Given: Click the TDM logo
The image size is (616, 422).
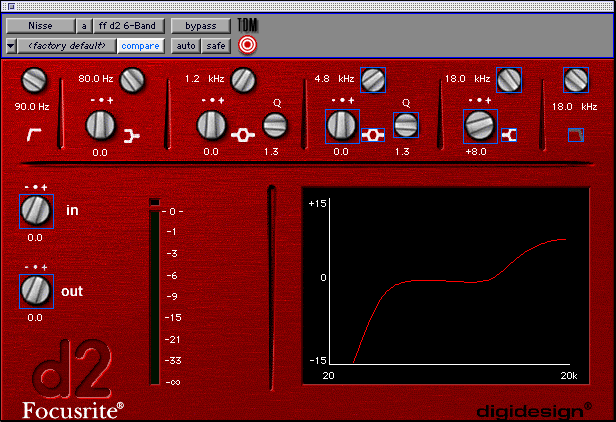Looking at the screenshot, I should coord(248,26).
